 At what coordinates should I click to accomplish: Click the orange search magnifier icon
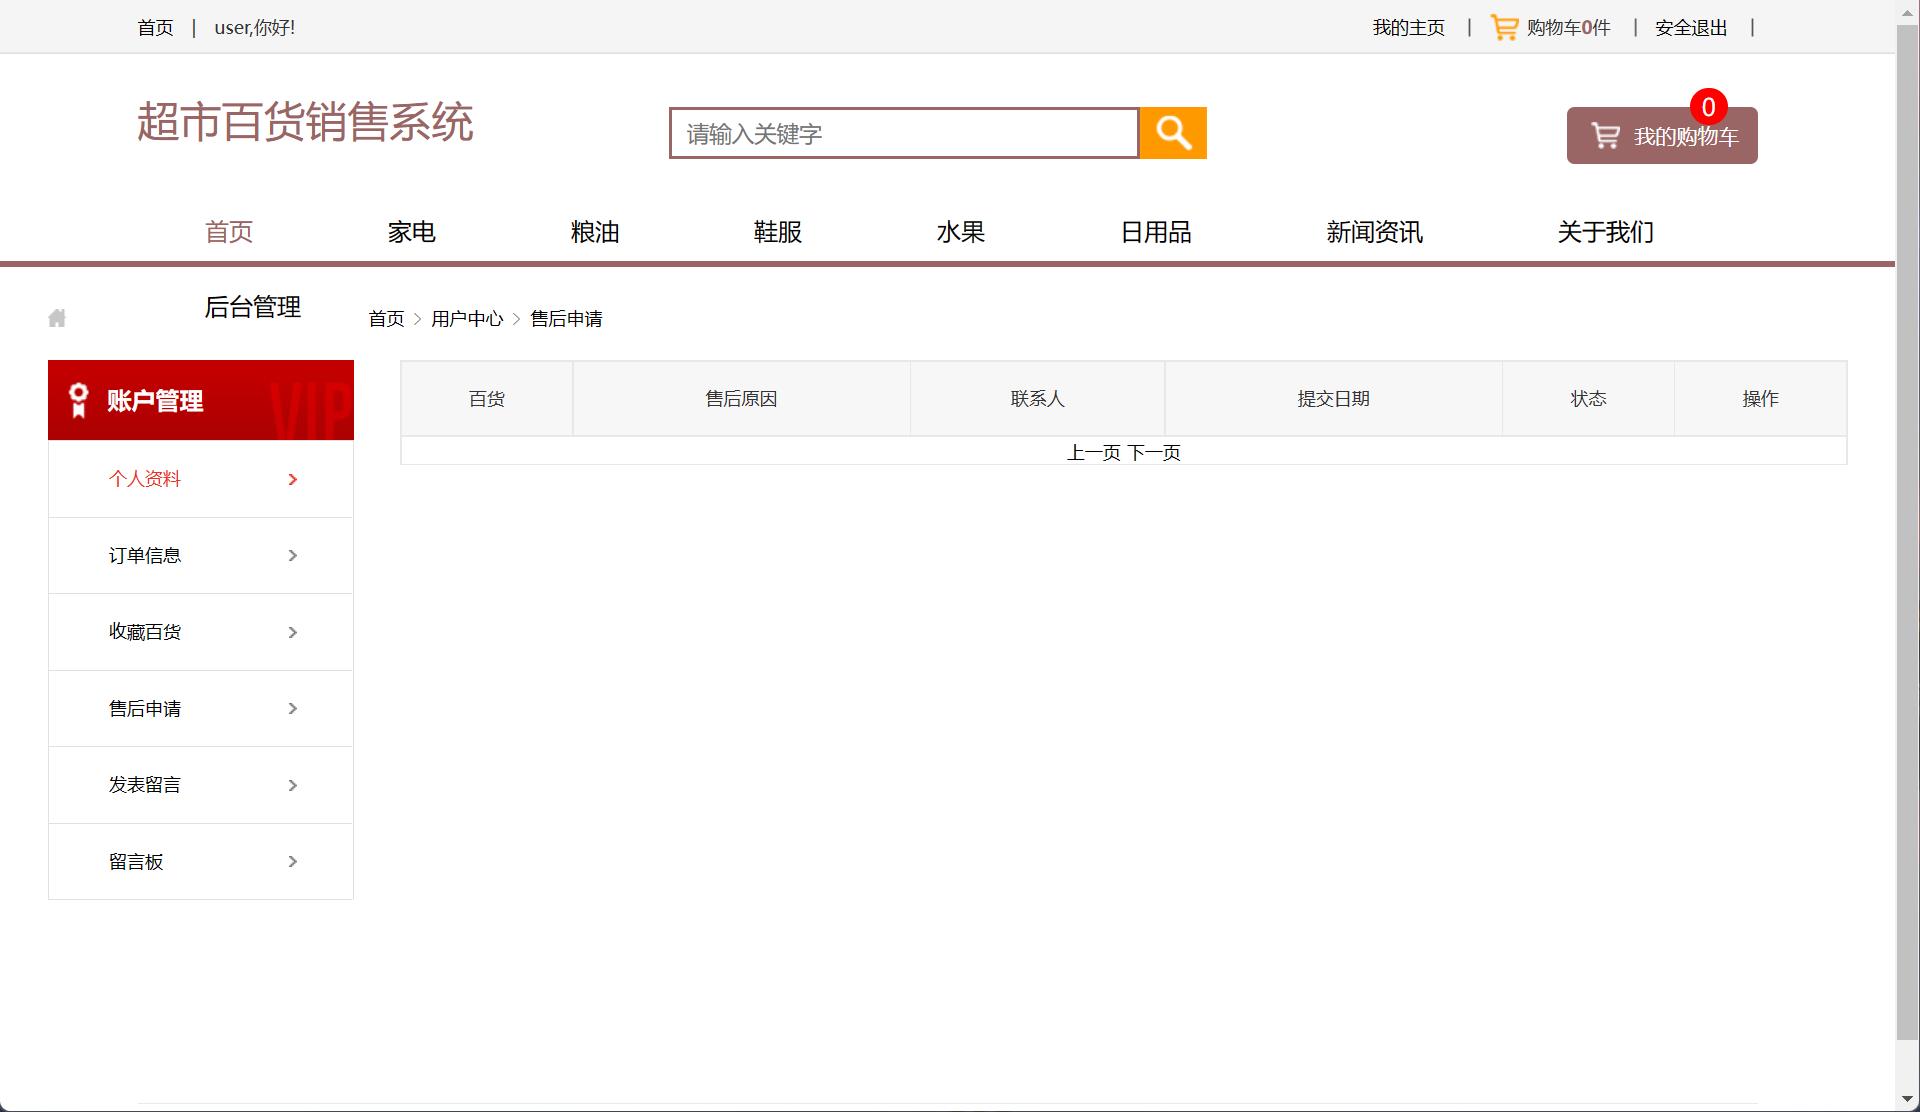click(1172, 132)
